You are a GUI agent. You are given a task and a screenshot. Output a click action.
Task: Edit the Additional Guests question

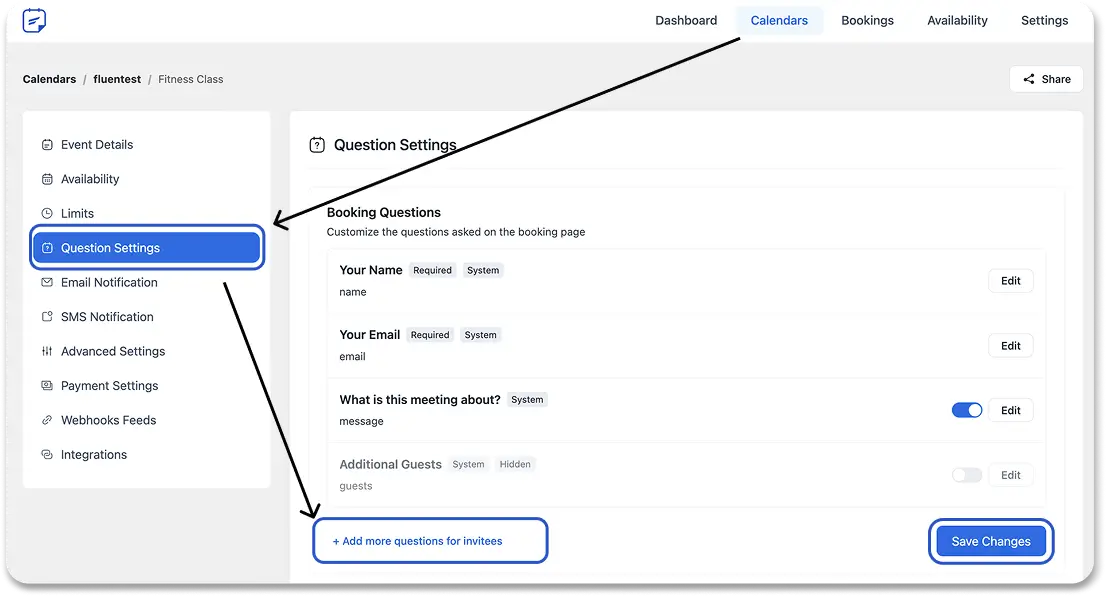(x=1011, y=475)
